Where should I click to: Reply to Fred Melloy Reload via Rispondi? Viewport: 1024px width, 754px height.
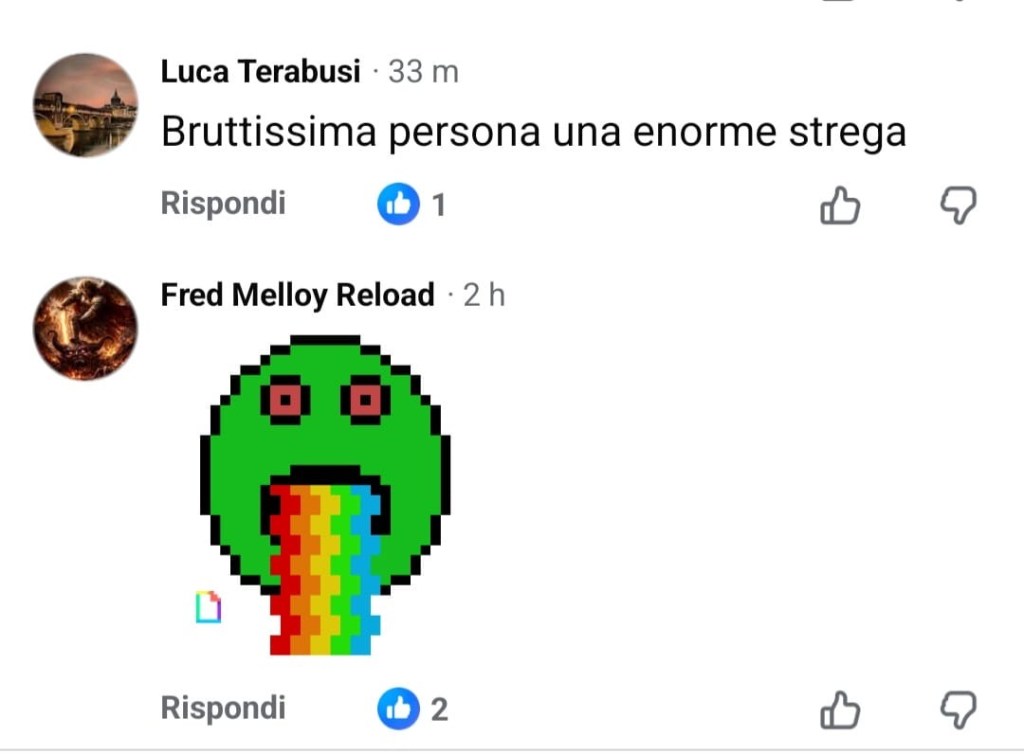223,708
